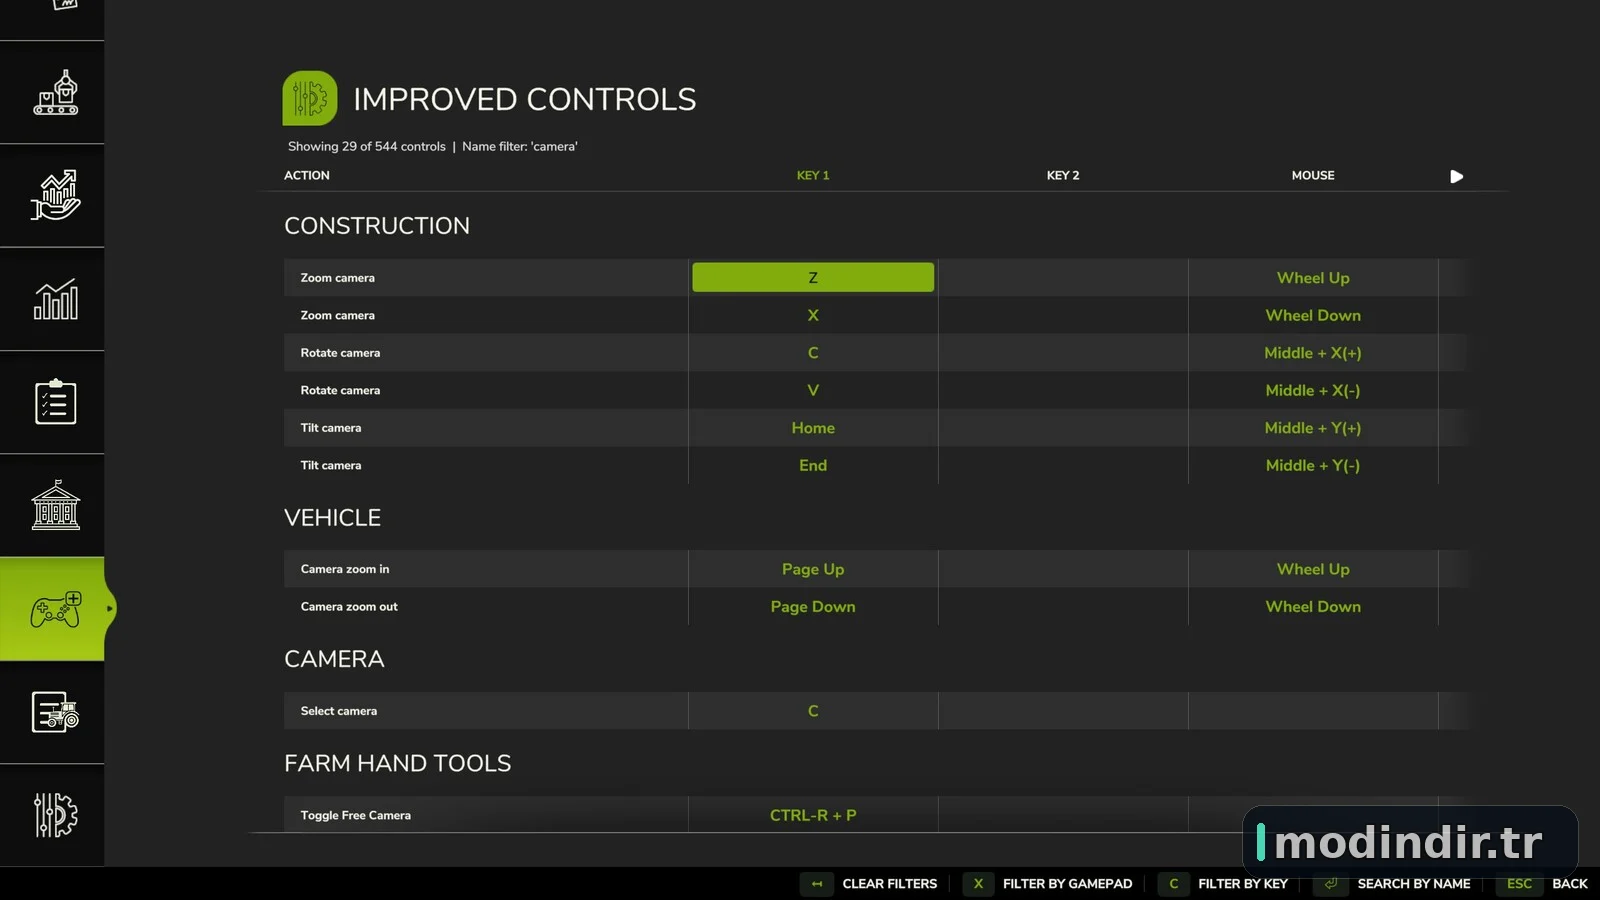Open the checklist clipboard sidebar icon
This screenshot has height=900, width=1600.
click(x=56, y=402)
